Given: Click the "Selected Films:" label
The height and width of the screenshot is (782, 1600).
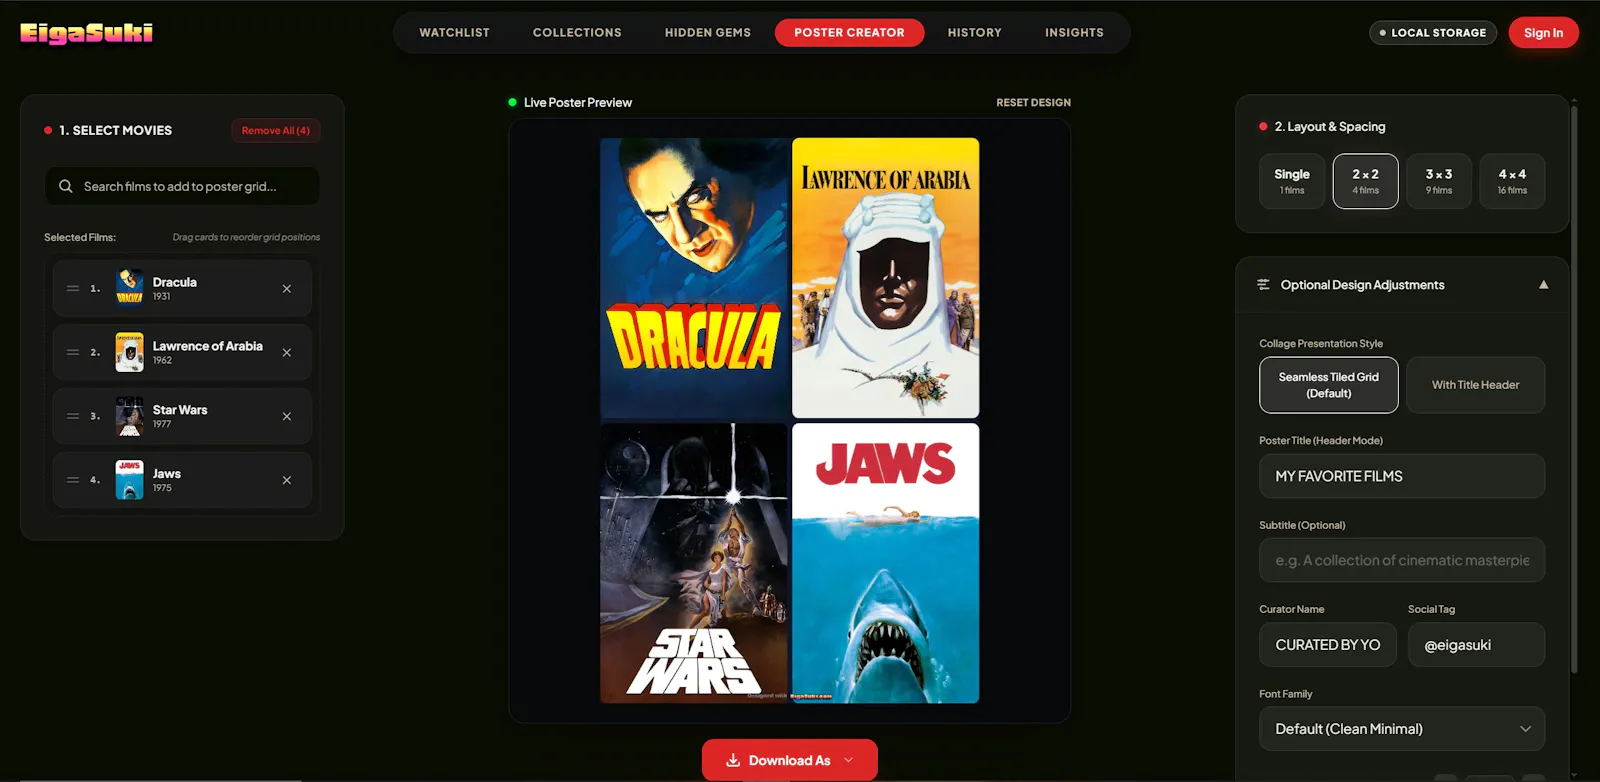Looking at the screenshot, I should 80,238.
